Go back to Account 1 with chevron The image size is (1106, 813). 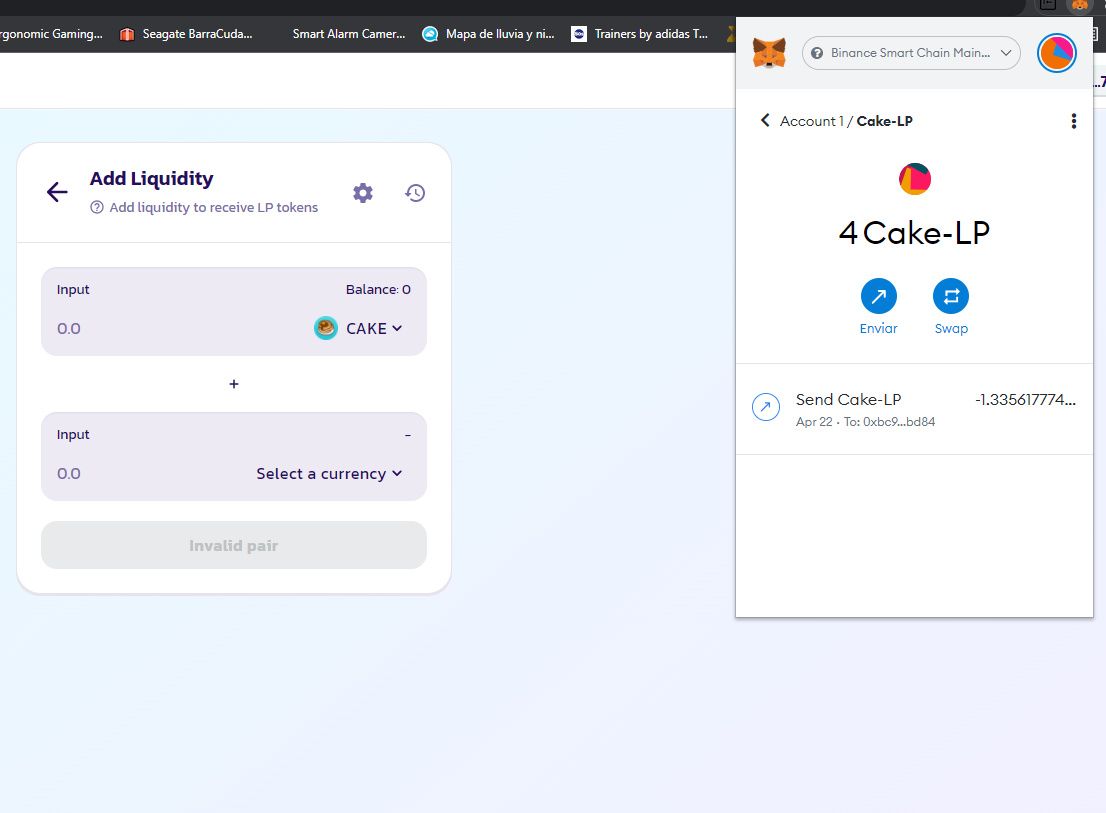click(x=765, y=121)
